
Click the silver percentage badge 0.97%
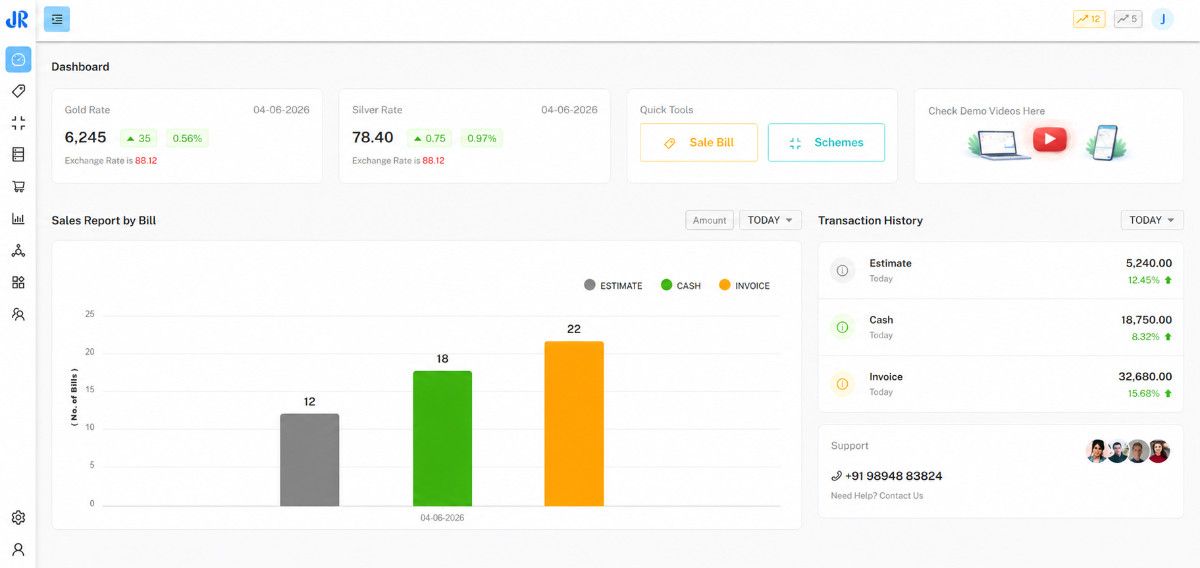[481, 139]
